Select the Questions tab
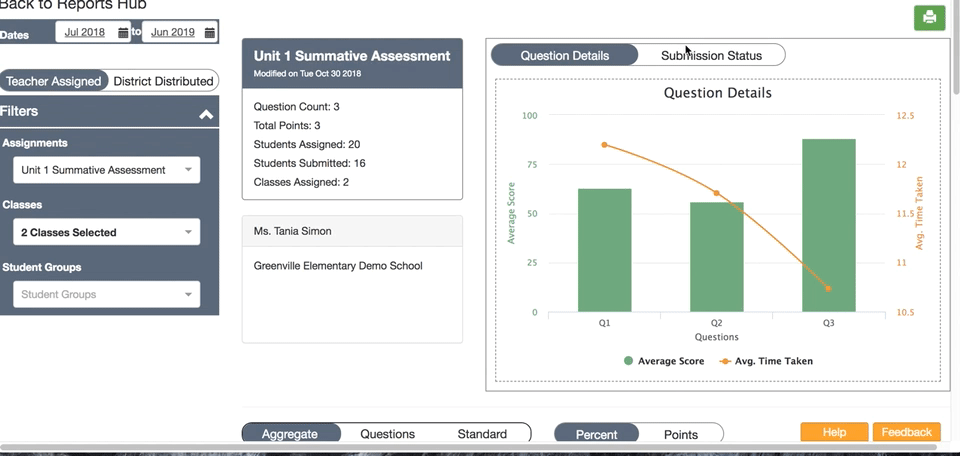The width and height of the screenshot is (960, 456). pos(388,434)
